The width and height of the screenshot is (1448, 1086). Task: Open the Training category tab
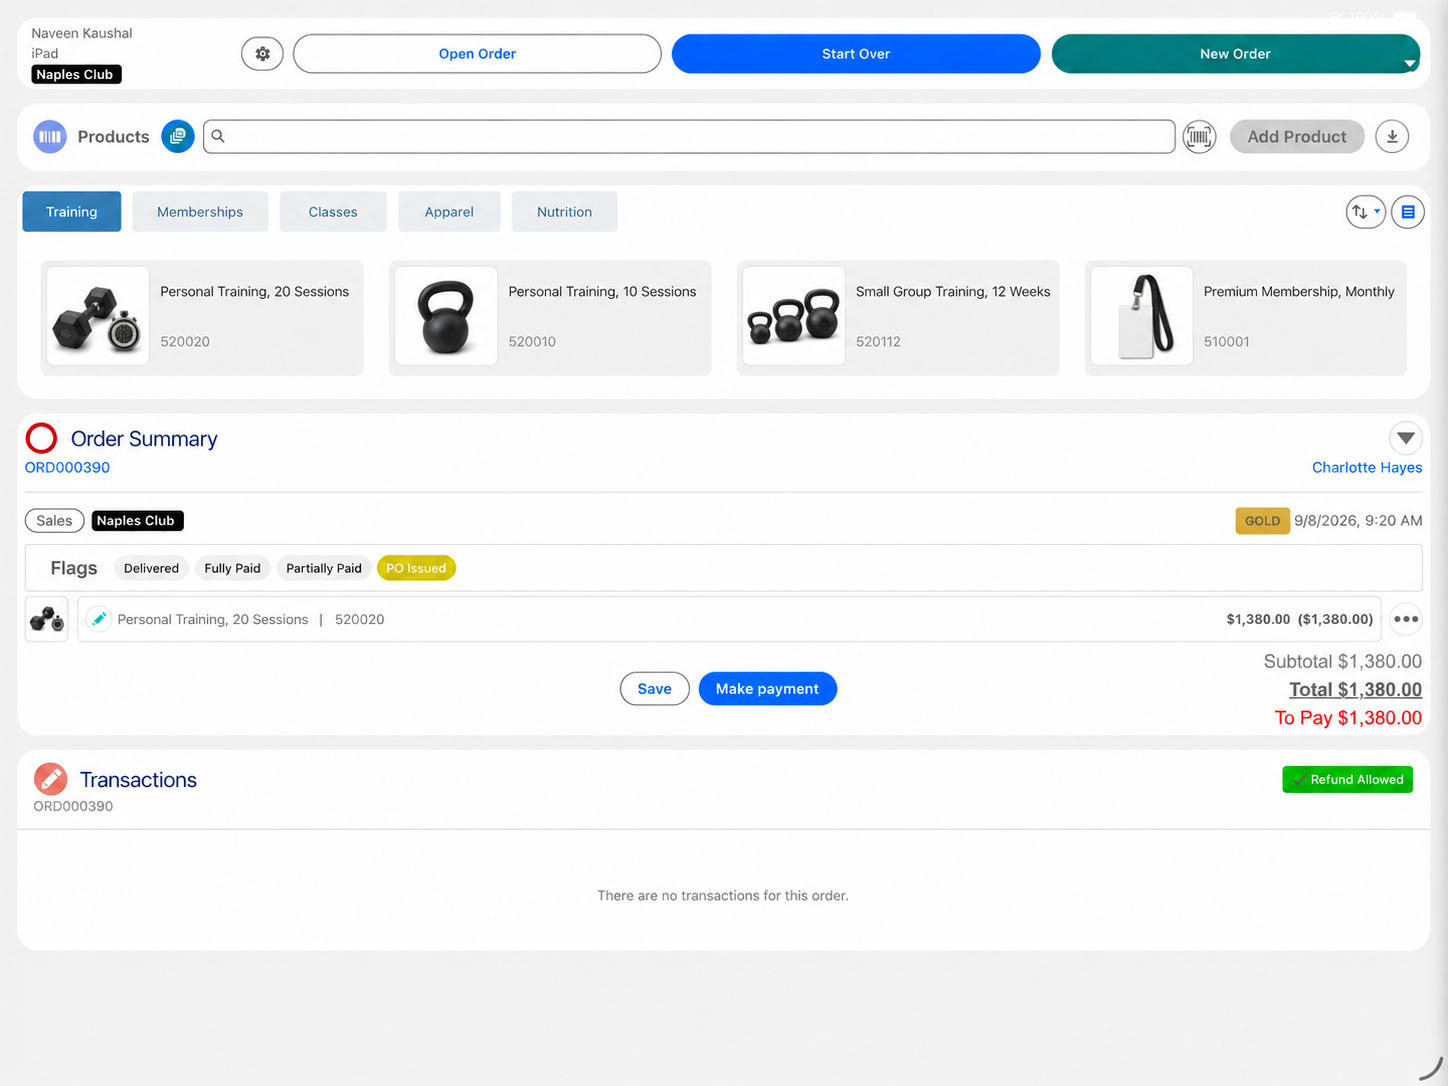72,212
